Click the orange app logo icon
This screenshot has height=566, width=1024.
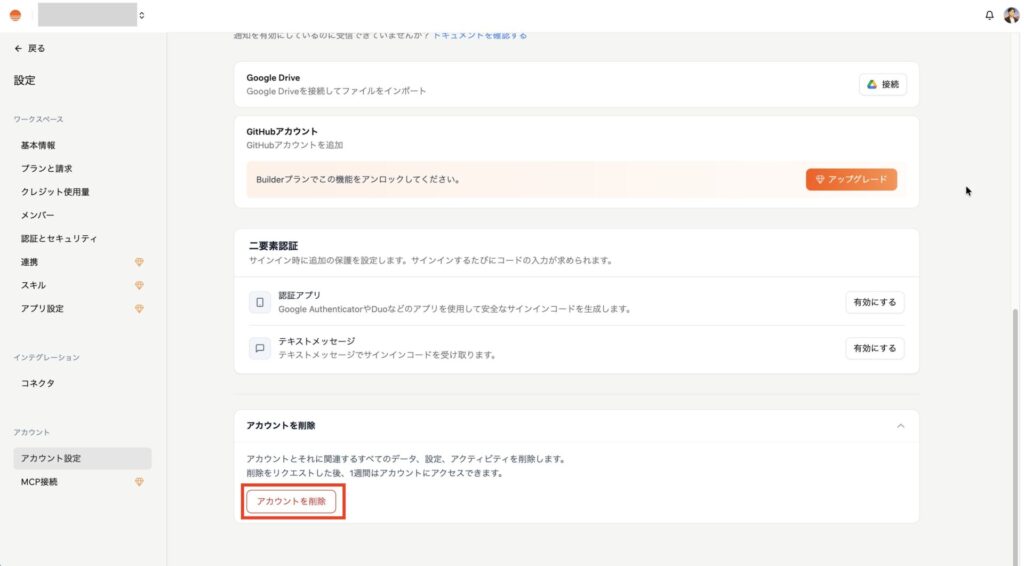click(15, 15)
